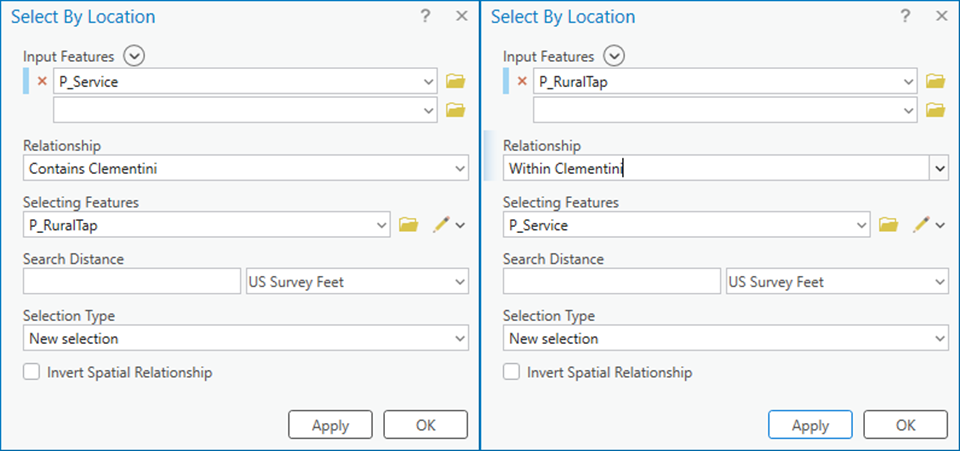Expand Input Features chevron in right dialog
This screenshot has height=451, width=960.
pyautogui.click(x=615, y=56)
